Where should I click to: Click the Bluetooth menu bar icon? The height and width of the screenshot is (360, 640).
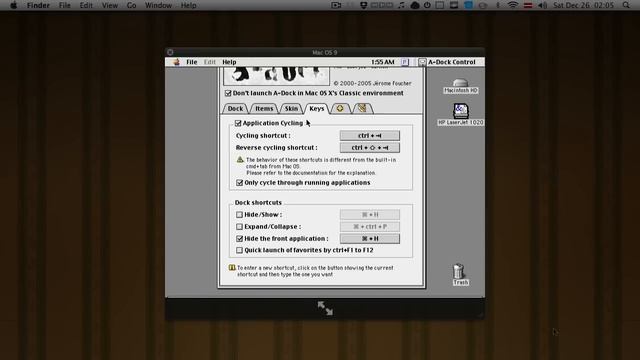click(498, 5)
